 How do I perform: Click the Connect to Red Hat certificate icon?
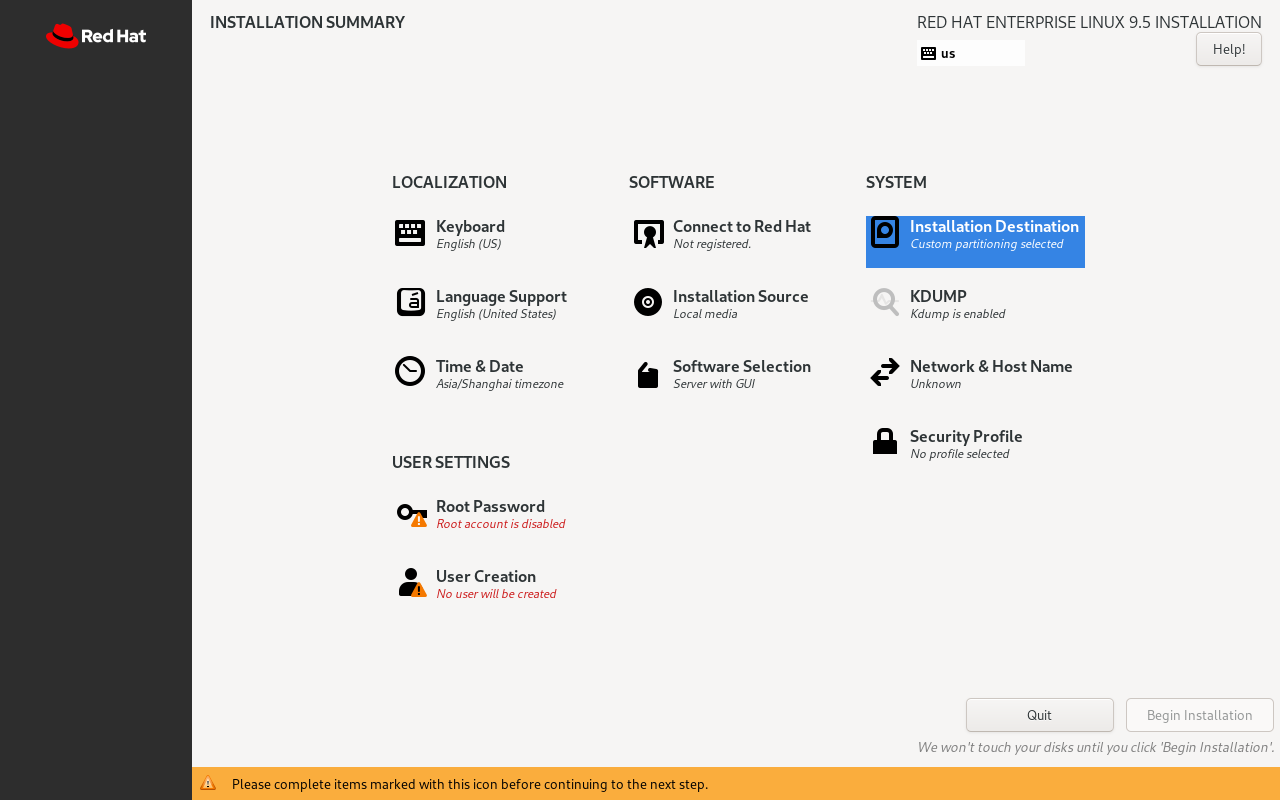click(648, 234)
